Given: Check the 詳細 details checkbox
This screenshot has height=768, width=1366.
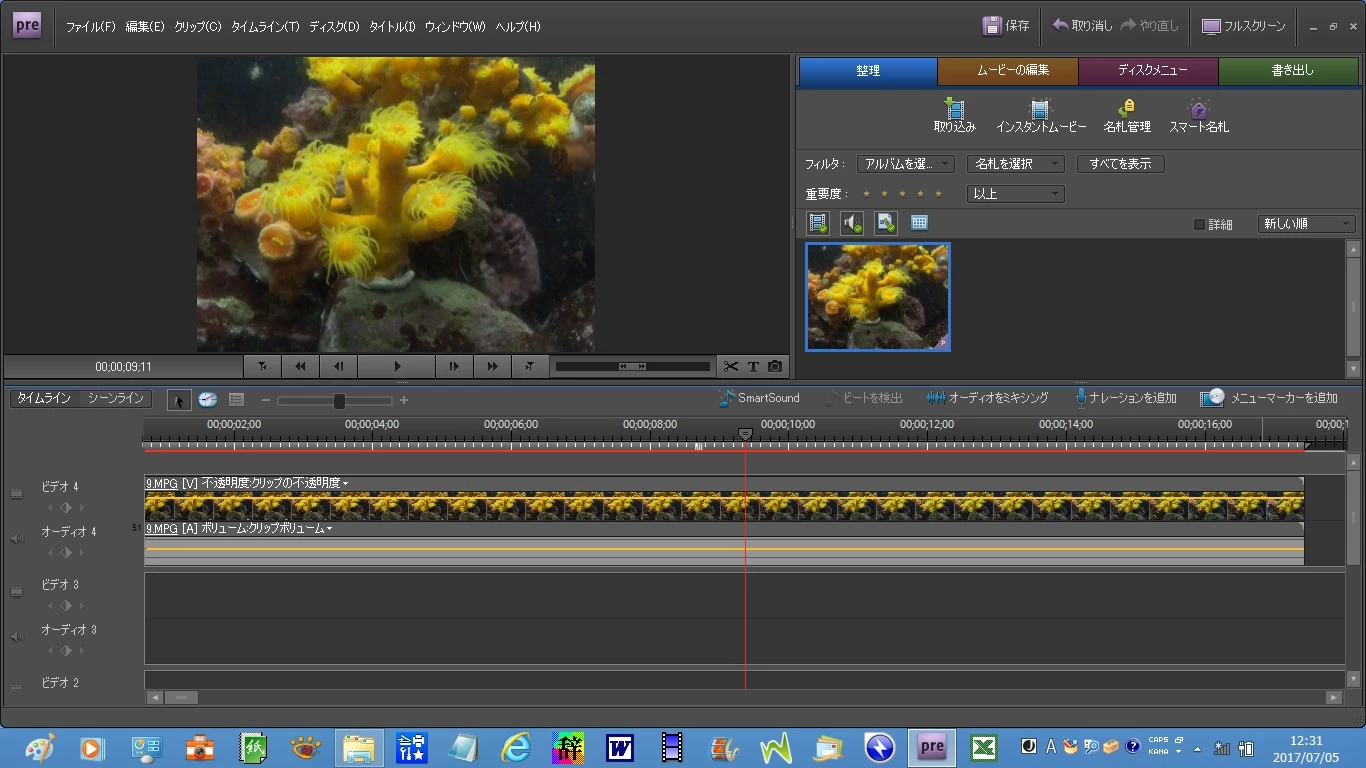Looking at the screenshot, I should [x=1200, y=225].
